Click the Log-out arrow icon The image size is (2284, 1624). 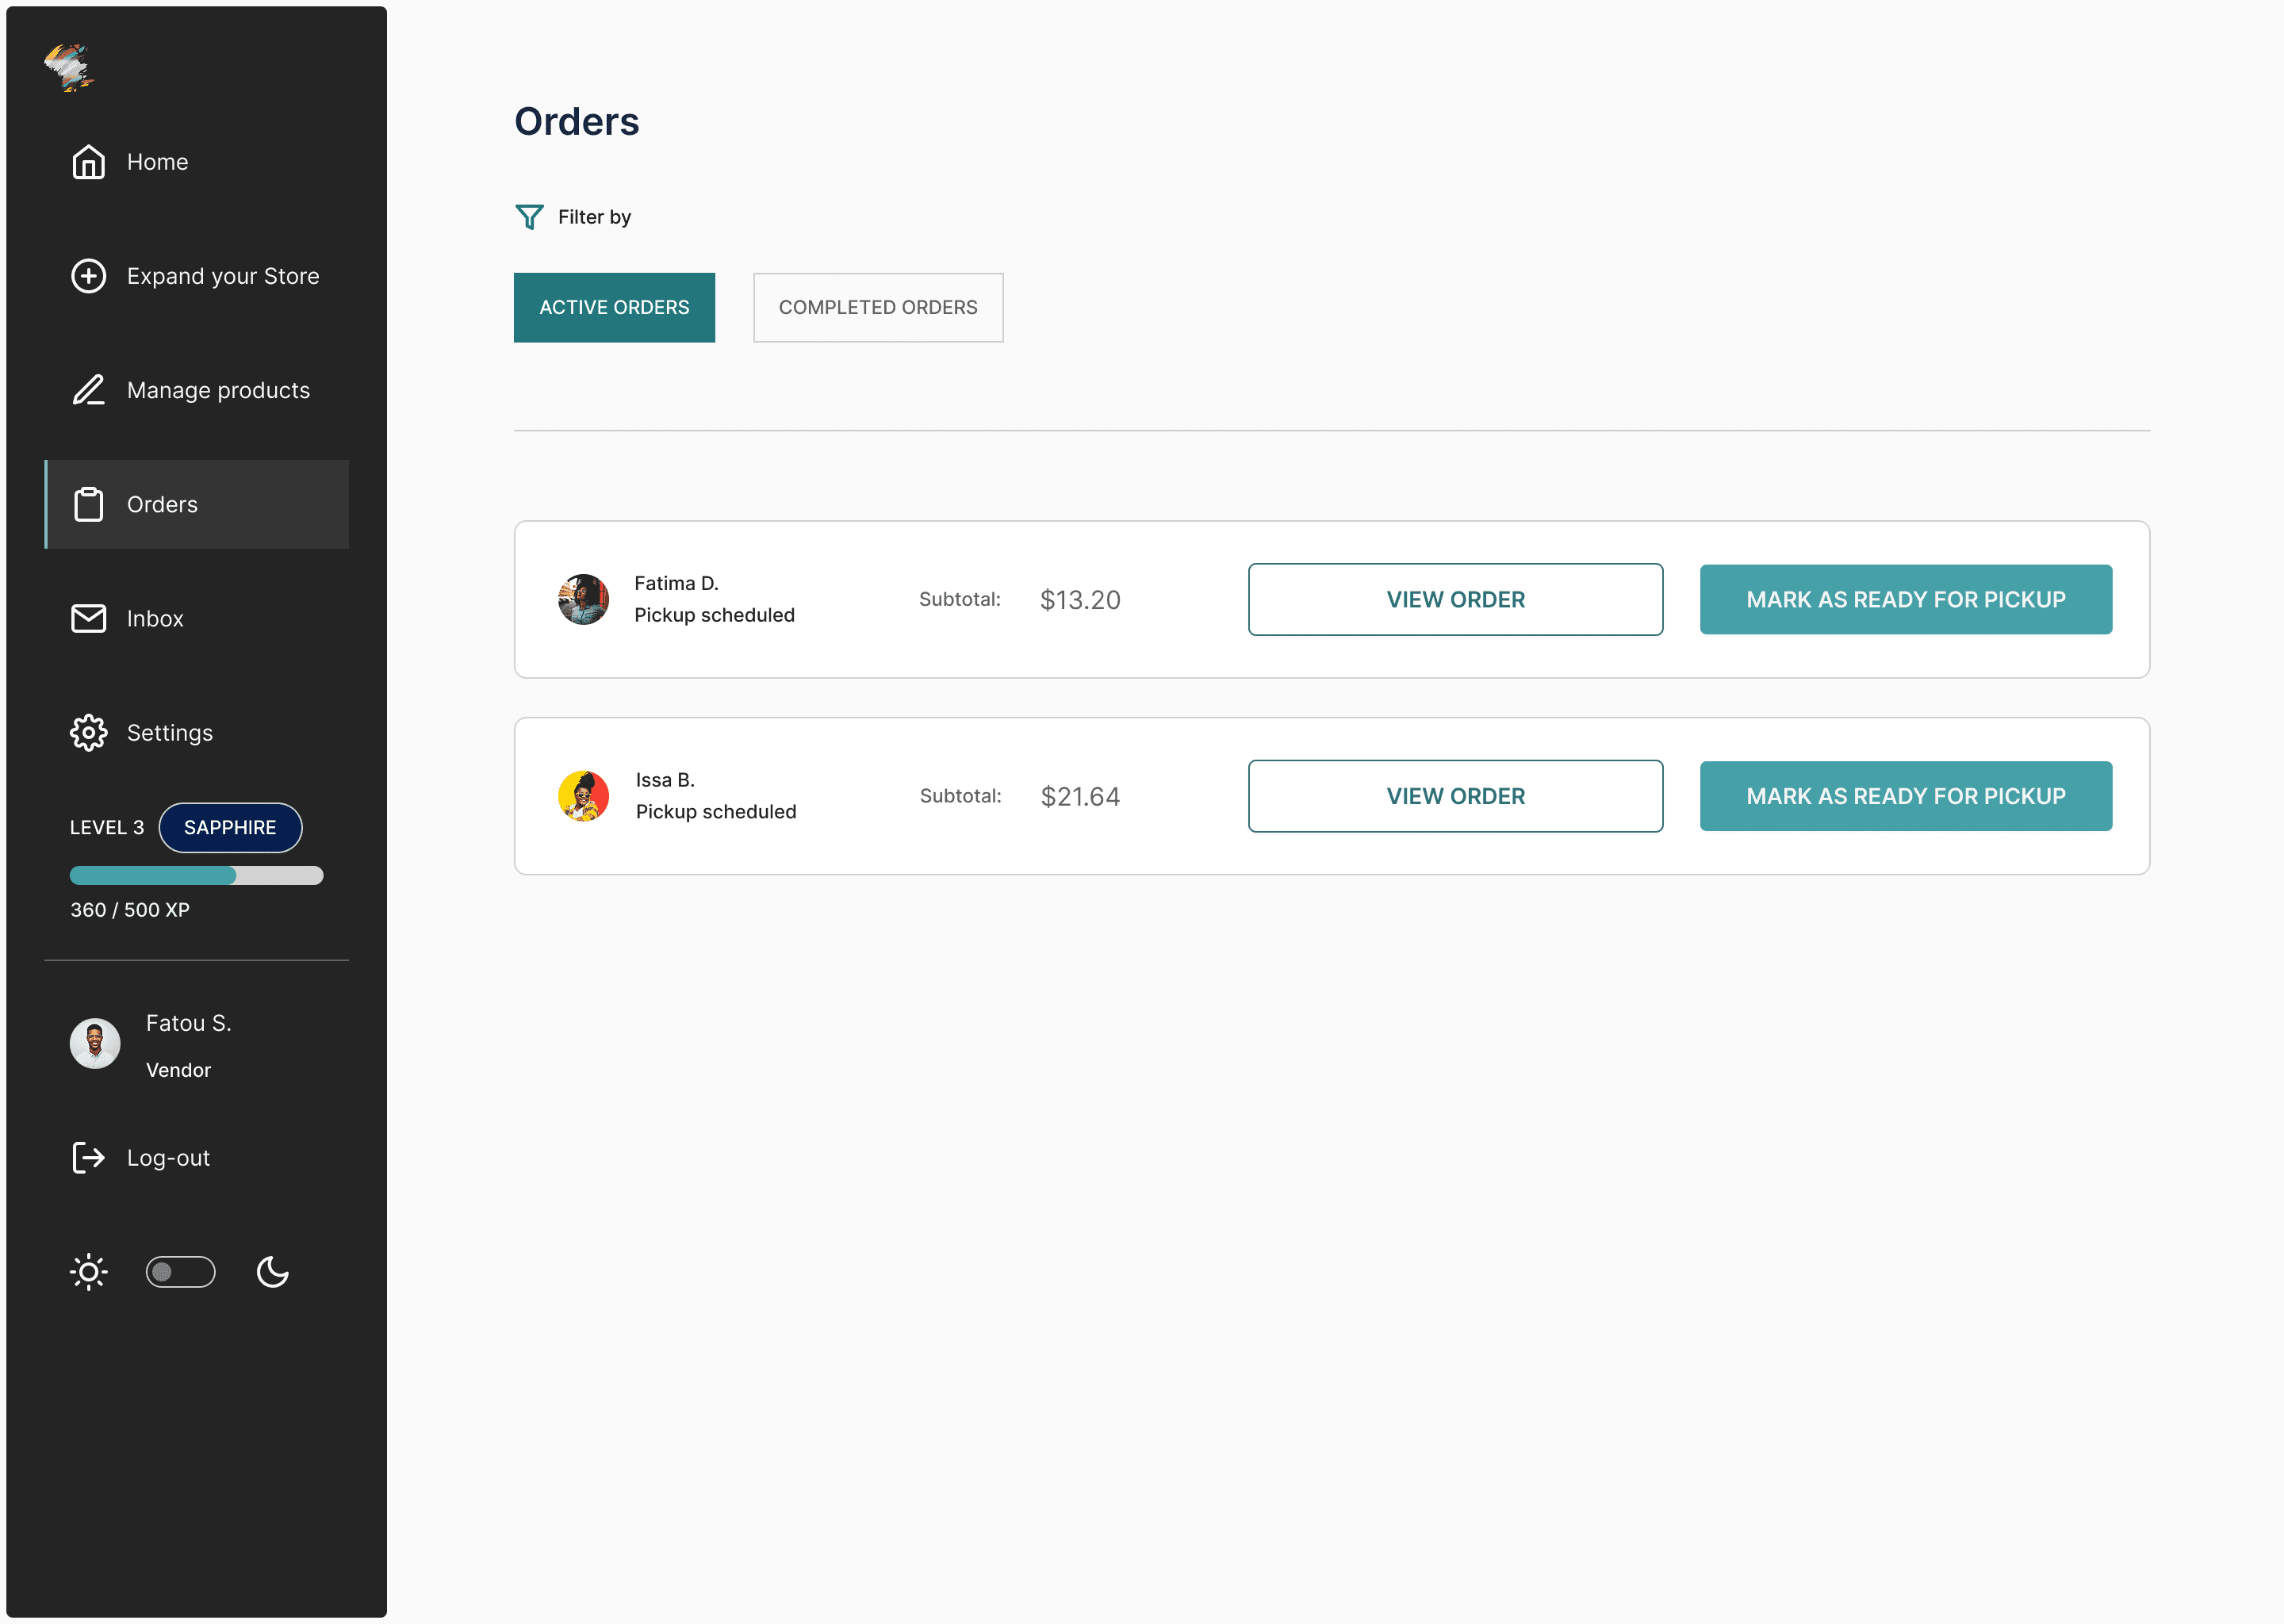[88, 1158]
